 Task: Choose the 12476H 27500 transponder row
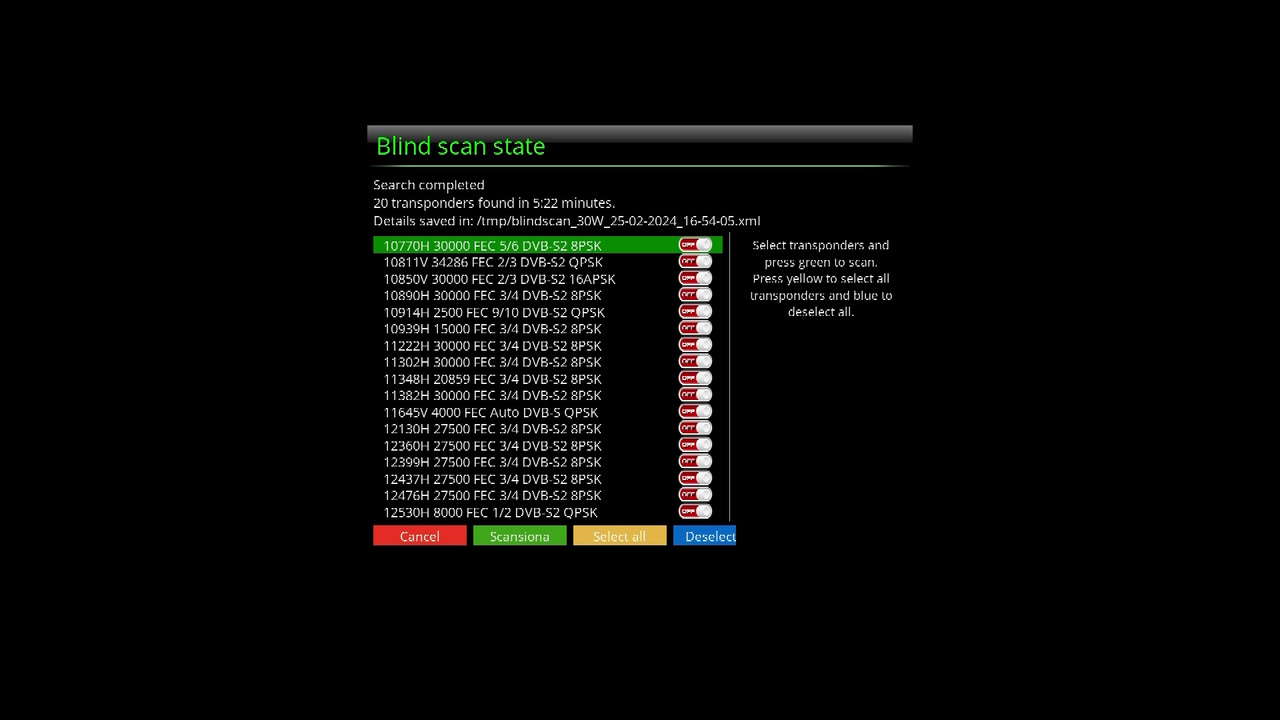493,495
